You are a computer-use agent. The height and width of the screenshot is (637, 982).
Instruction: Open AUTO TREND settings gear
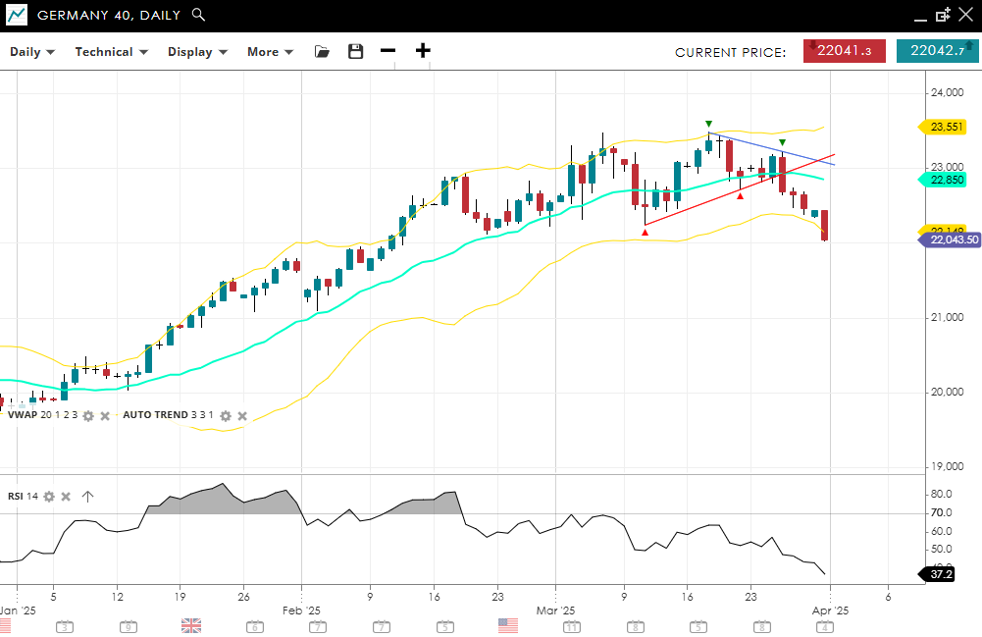226,415
